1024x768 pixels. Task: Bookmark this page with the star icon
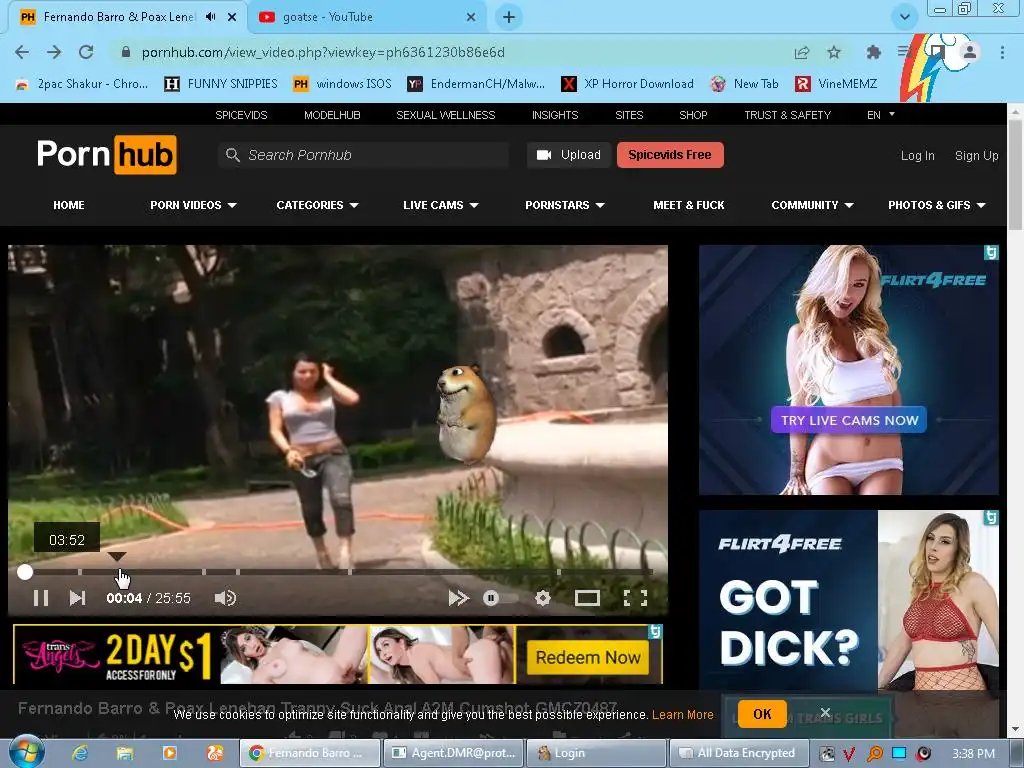tap(834, 52)
